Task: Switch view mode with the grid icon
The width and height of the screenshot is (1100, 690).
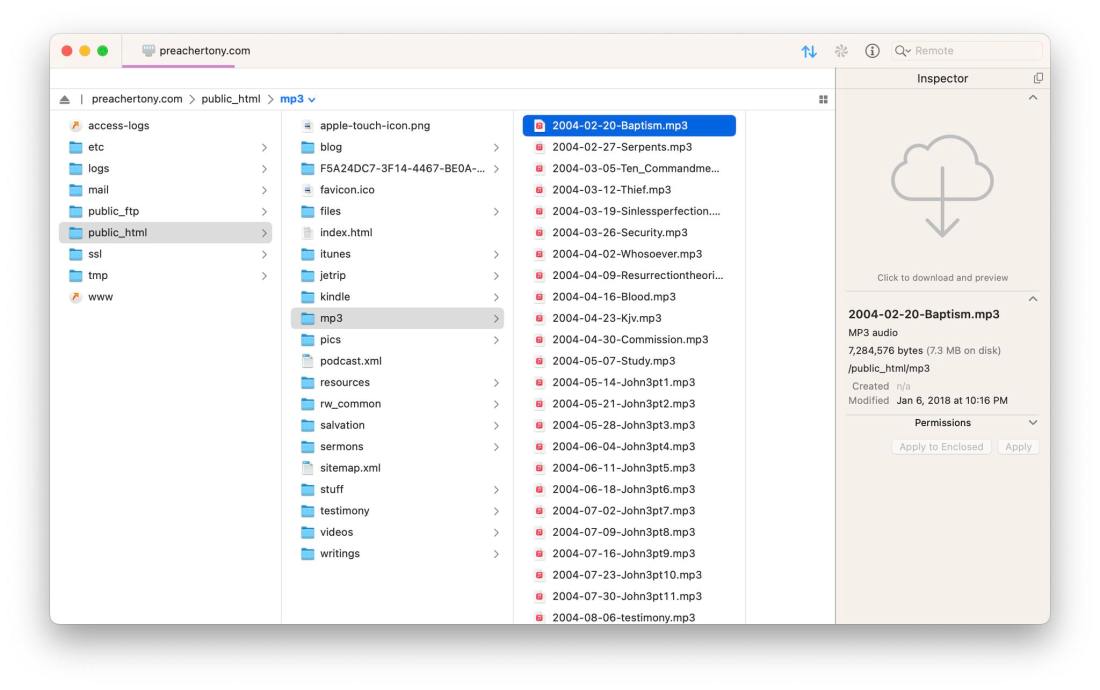Action: [823, 99]
